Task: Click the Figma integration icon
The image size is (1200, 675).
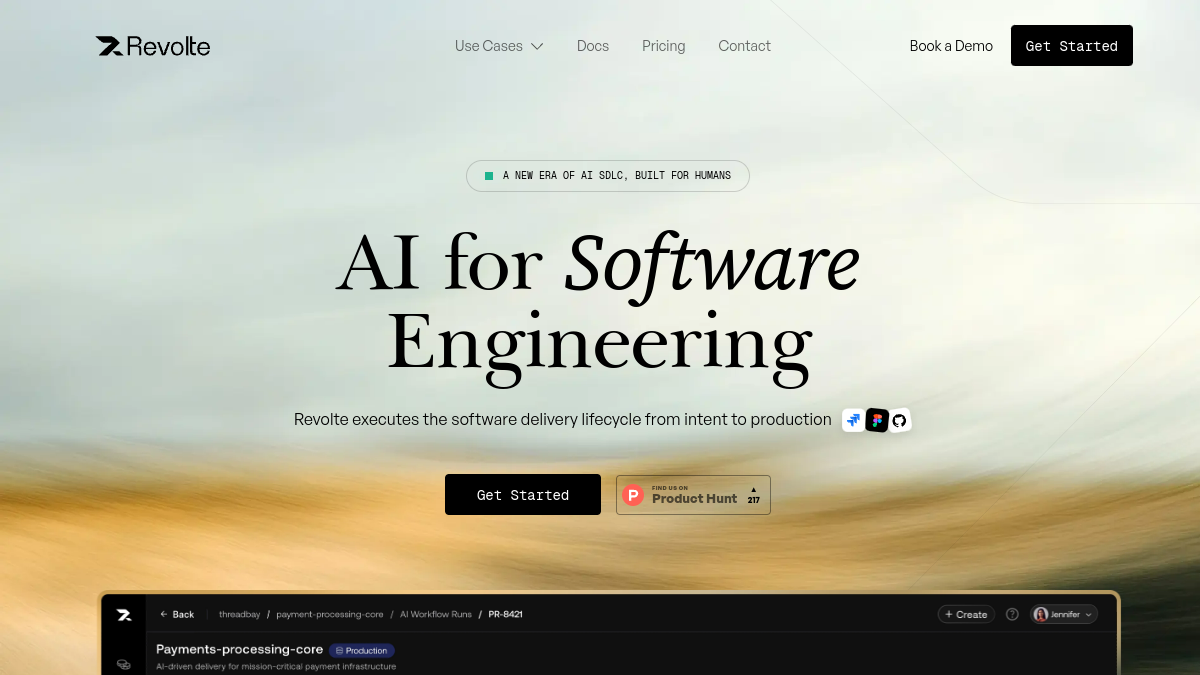Action: (x=877, y=420)
